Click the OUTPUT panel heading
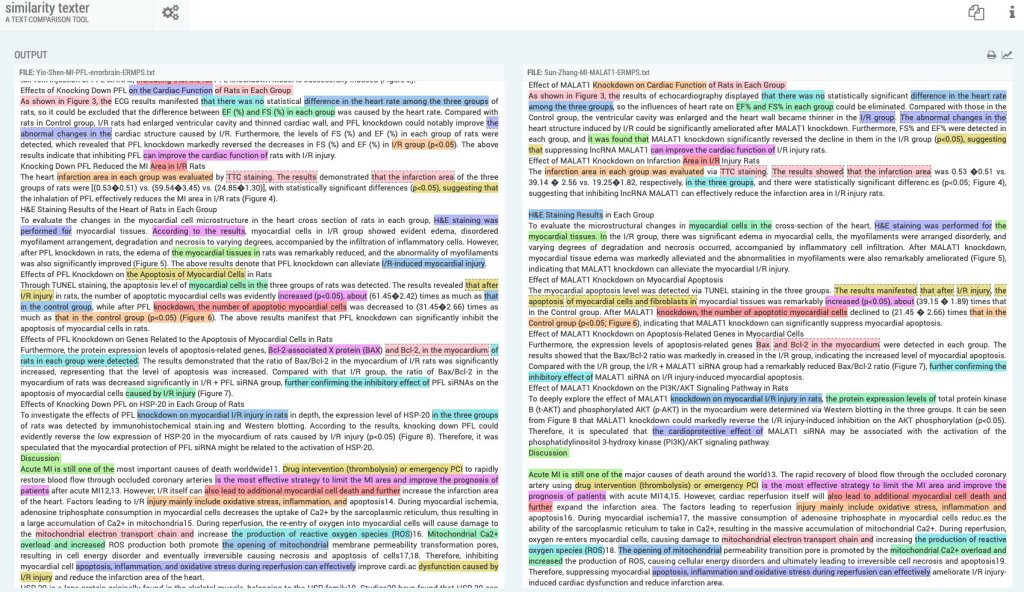The width and height of the screenshot is (1024, 592). click(x=32, y=55)
